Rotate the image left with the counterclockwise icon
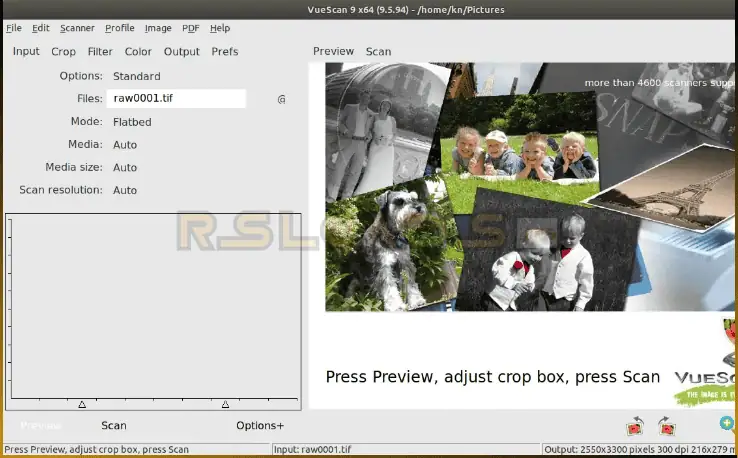738x458 pixels. pos(634,426)
